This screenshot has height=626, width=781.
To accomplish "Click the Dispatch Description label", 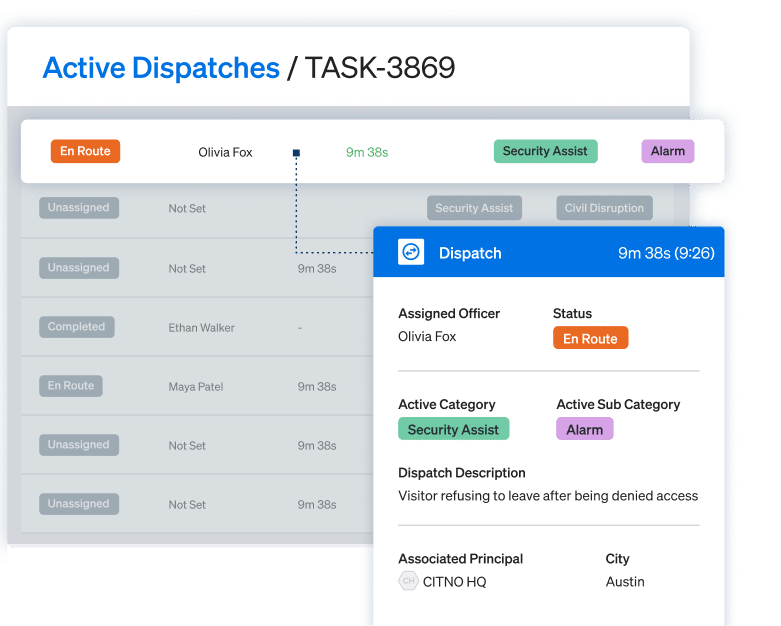I will tap(462, 473).
